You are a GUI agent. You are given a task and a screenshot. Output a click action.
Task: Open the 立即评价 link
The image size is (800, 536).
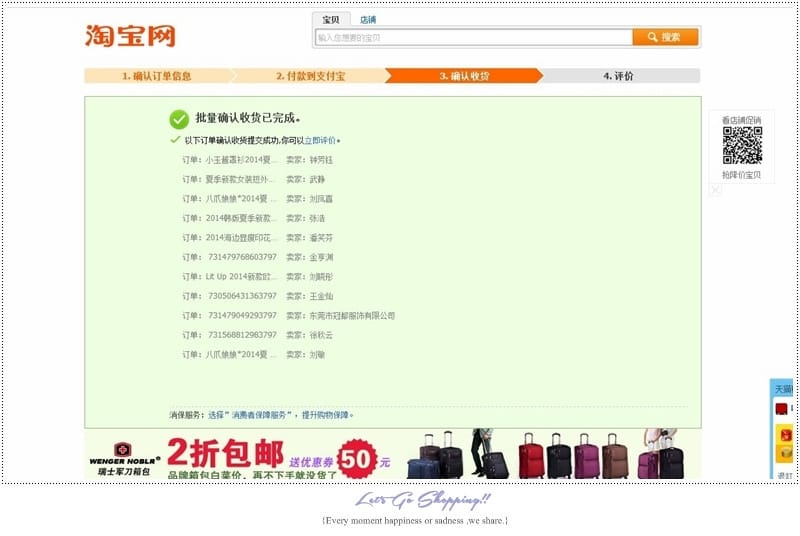pyautogui.click(x=320, y=140)
